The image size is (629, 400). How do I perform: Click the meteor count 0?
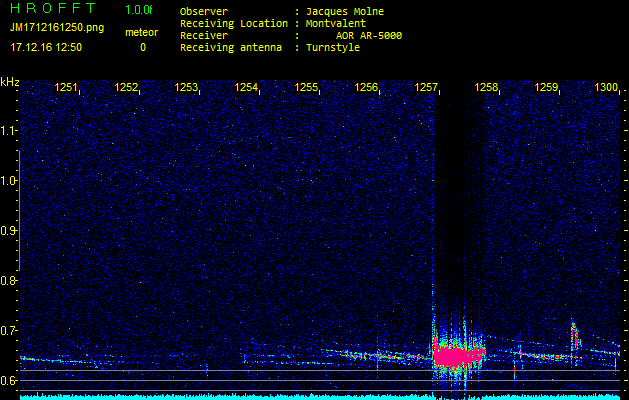tap(143, 47)
